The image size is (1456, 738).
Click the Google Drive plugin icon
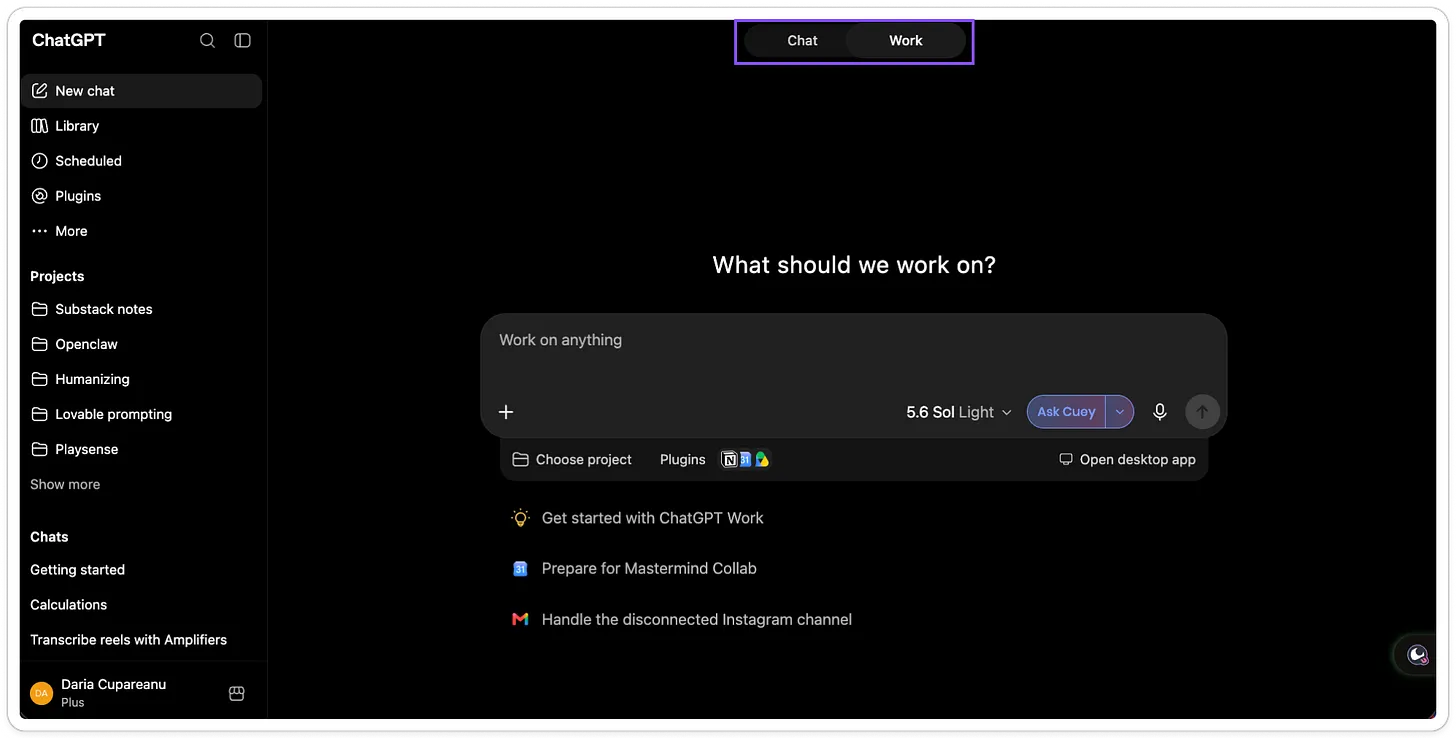click(x=762, y=460)
